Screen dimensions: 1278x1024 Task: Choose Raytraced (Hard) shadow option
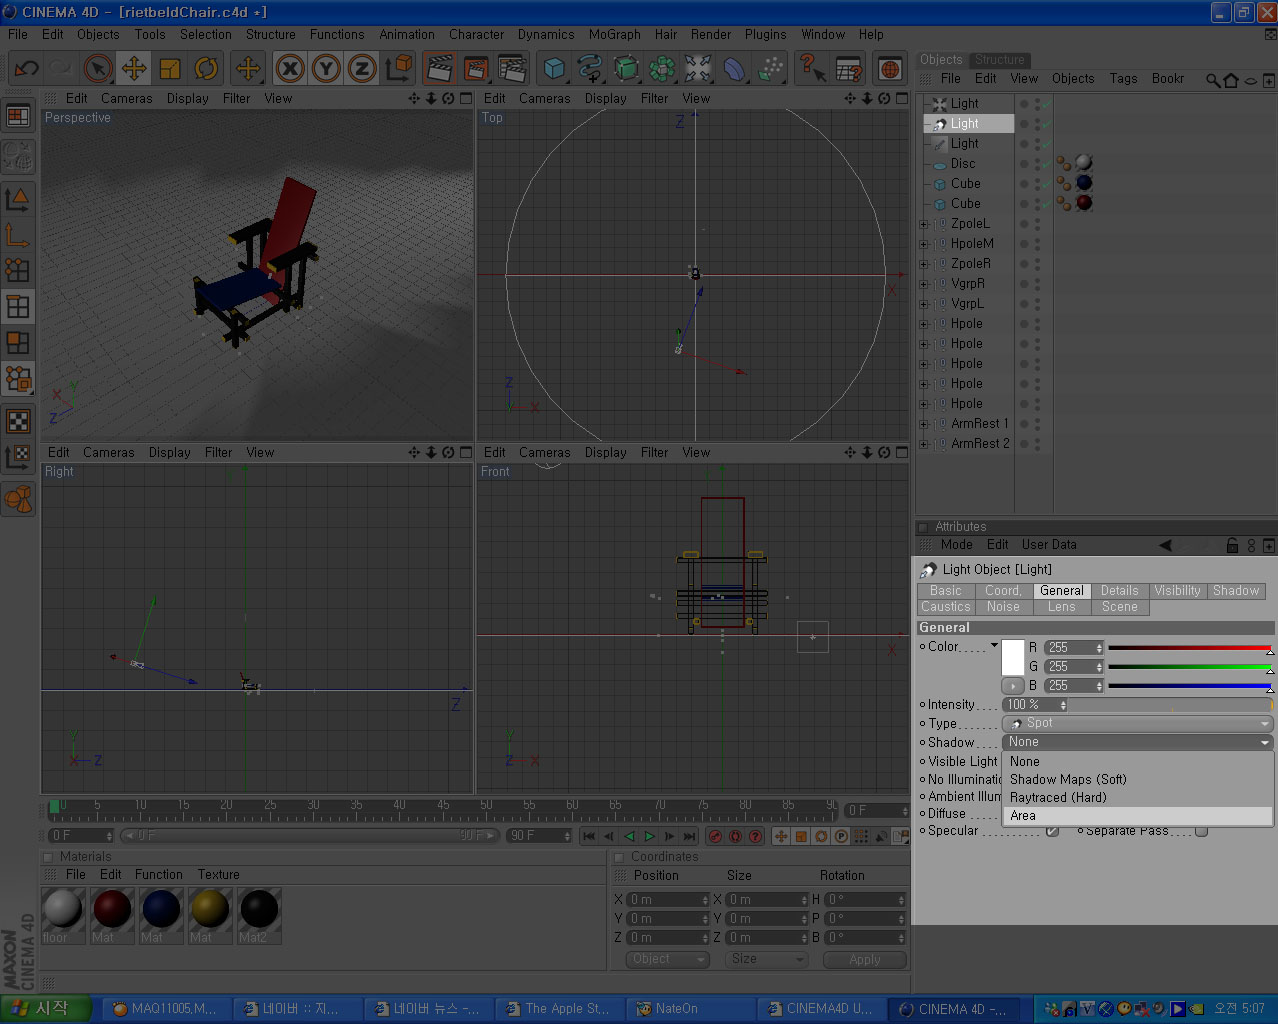[1137, 798]
